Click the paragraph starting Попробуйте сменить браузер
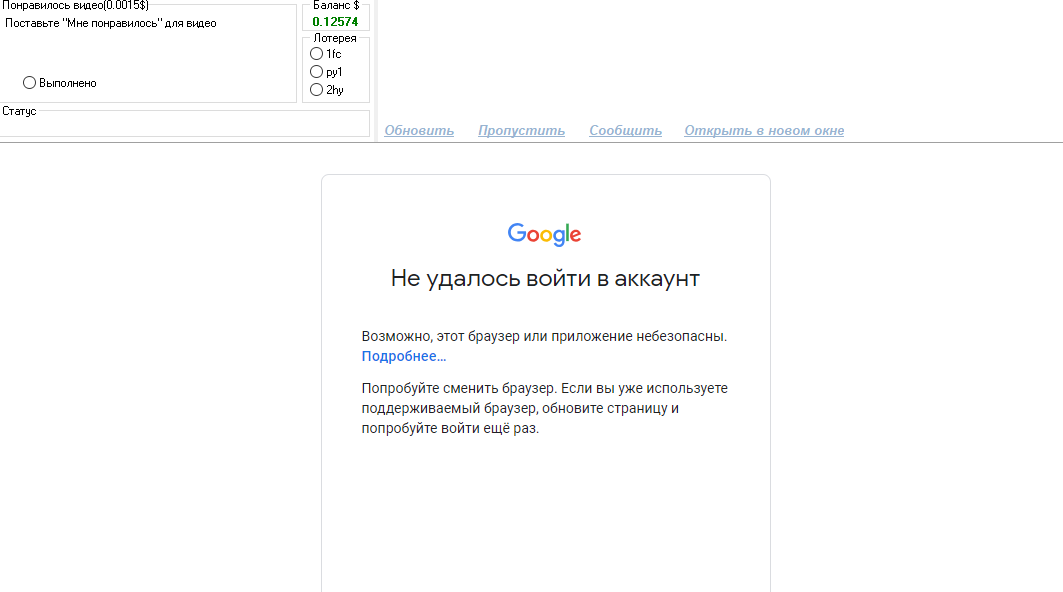1063x592 pixels. click(544, 408)
